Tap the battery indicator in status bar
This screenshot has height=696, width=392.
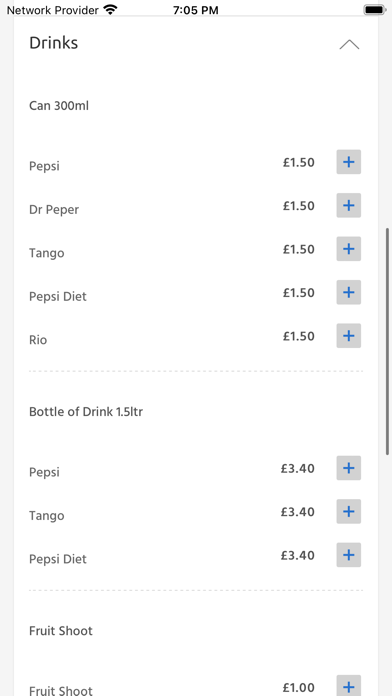374,10
